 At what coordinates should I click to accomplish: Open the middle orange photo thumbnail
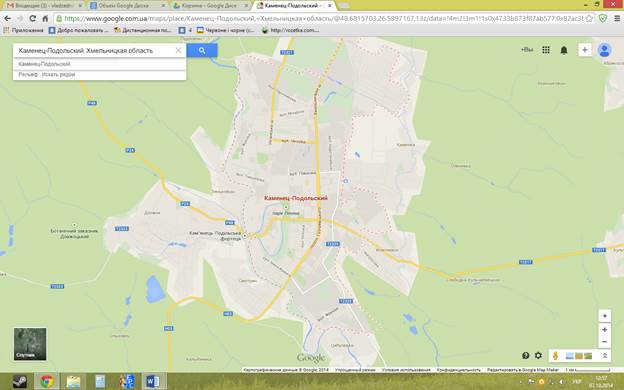579,356
